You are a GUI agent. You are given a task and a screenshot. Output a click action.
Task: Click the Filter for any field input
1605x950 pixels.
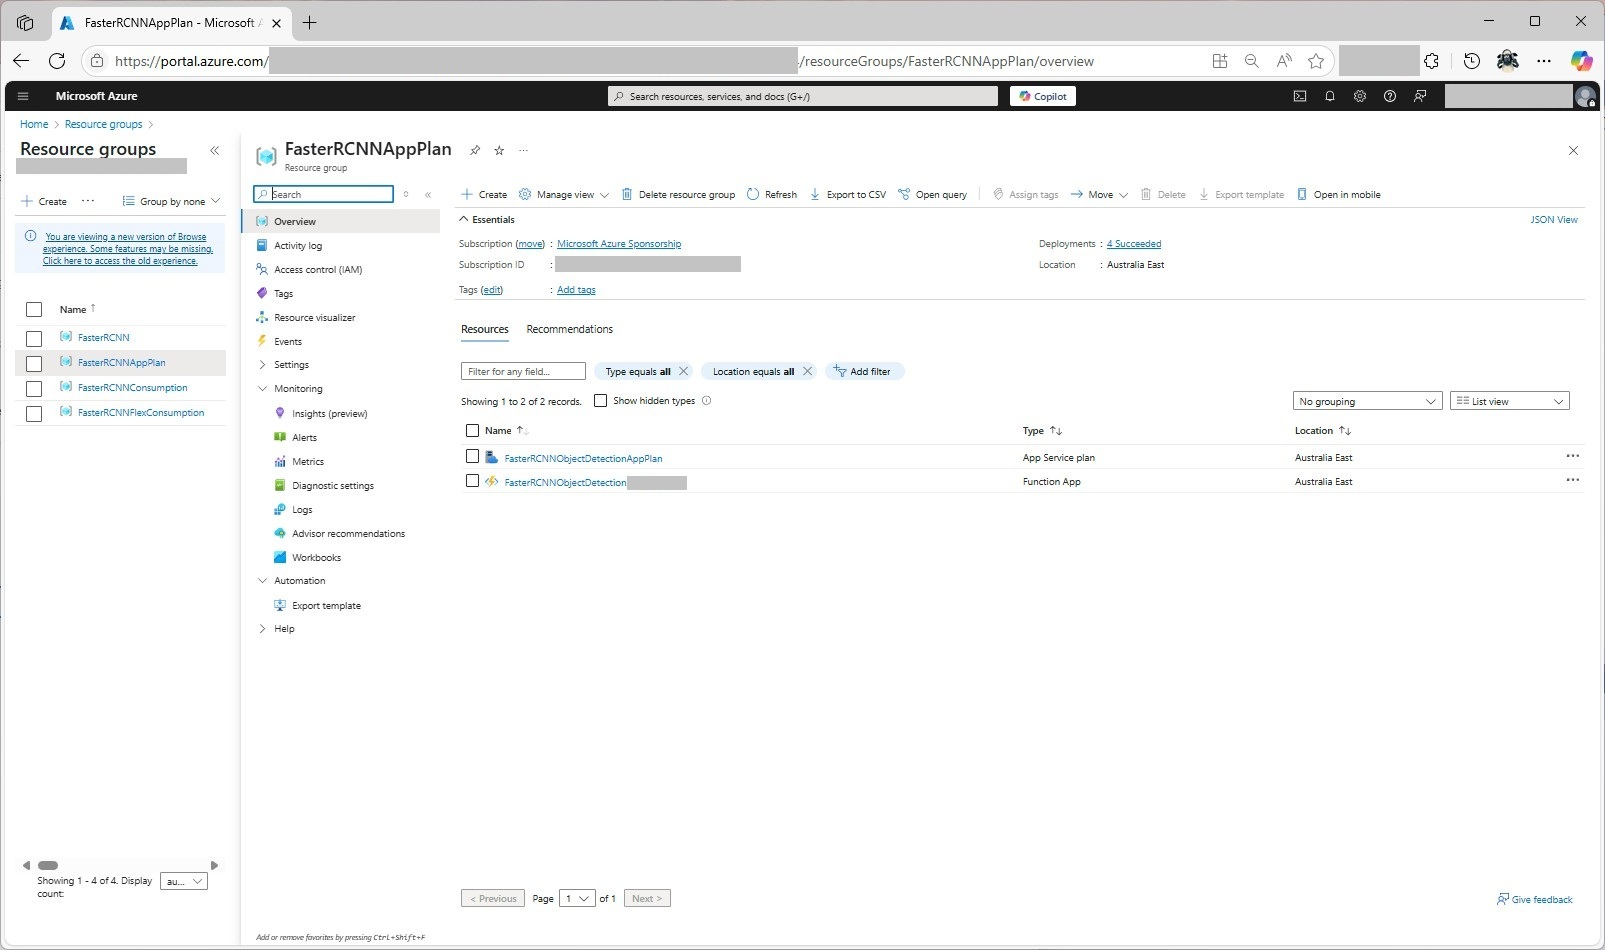(522, 371)
